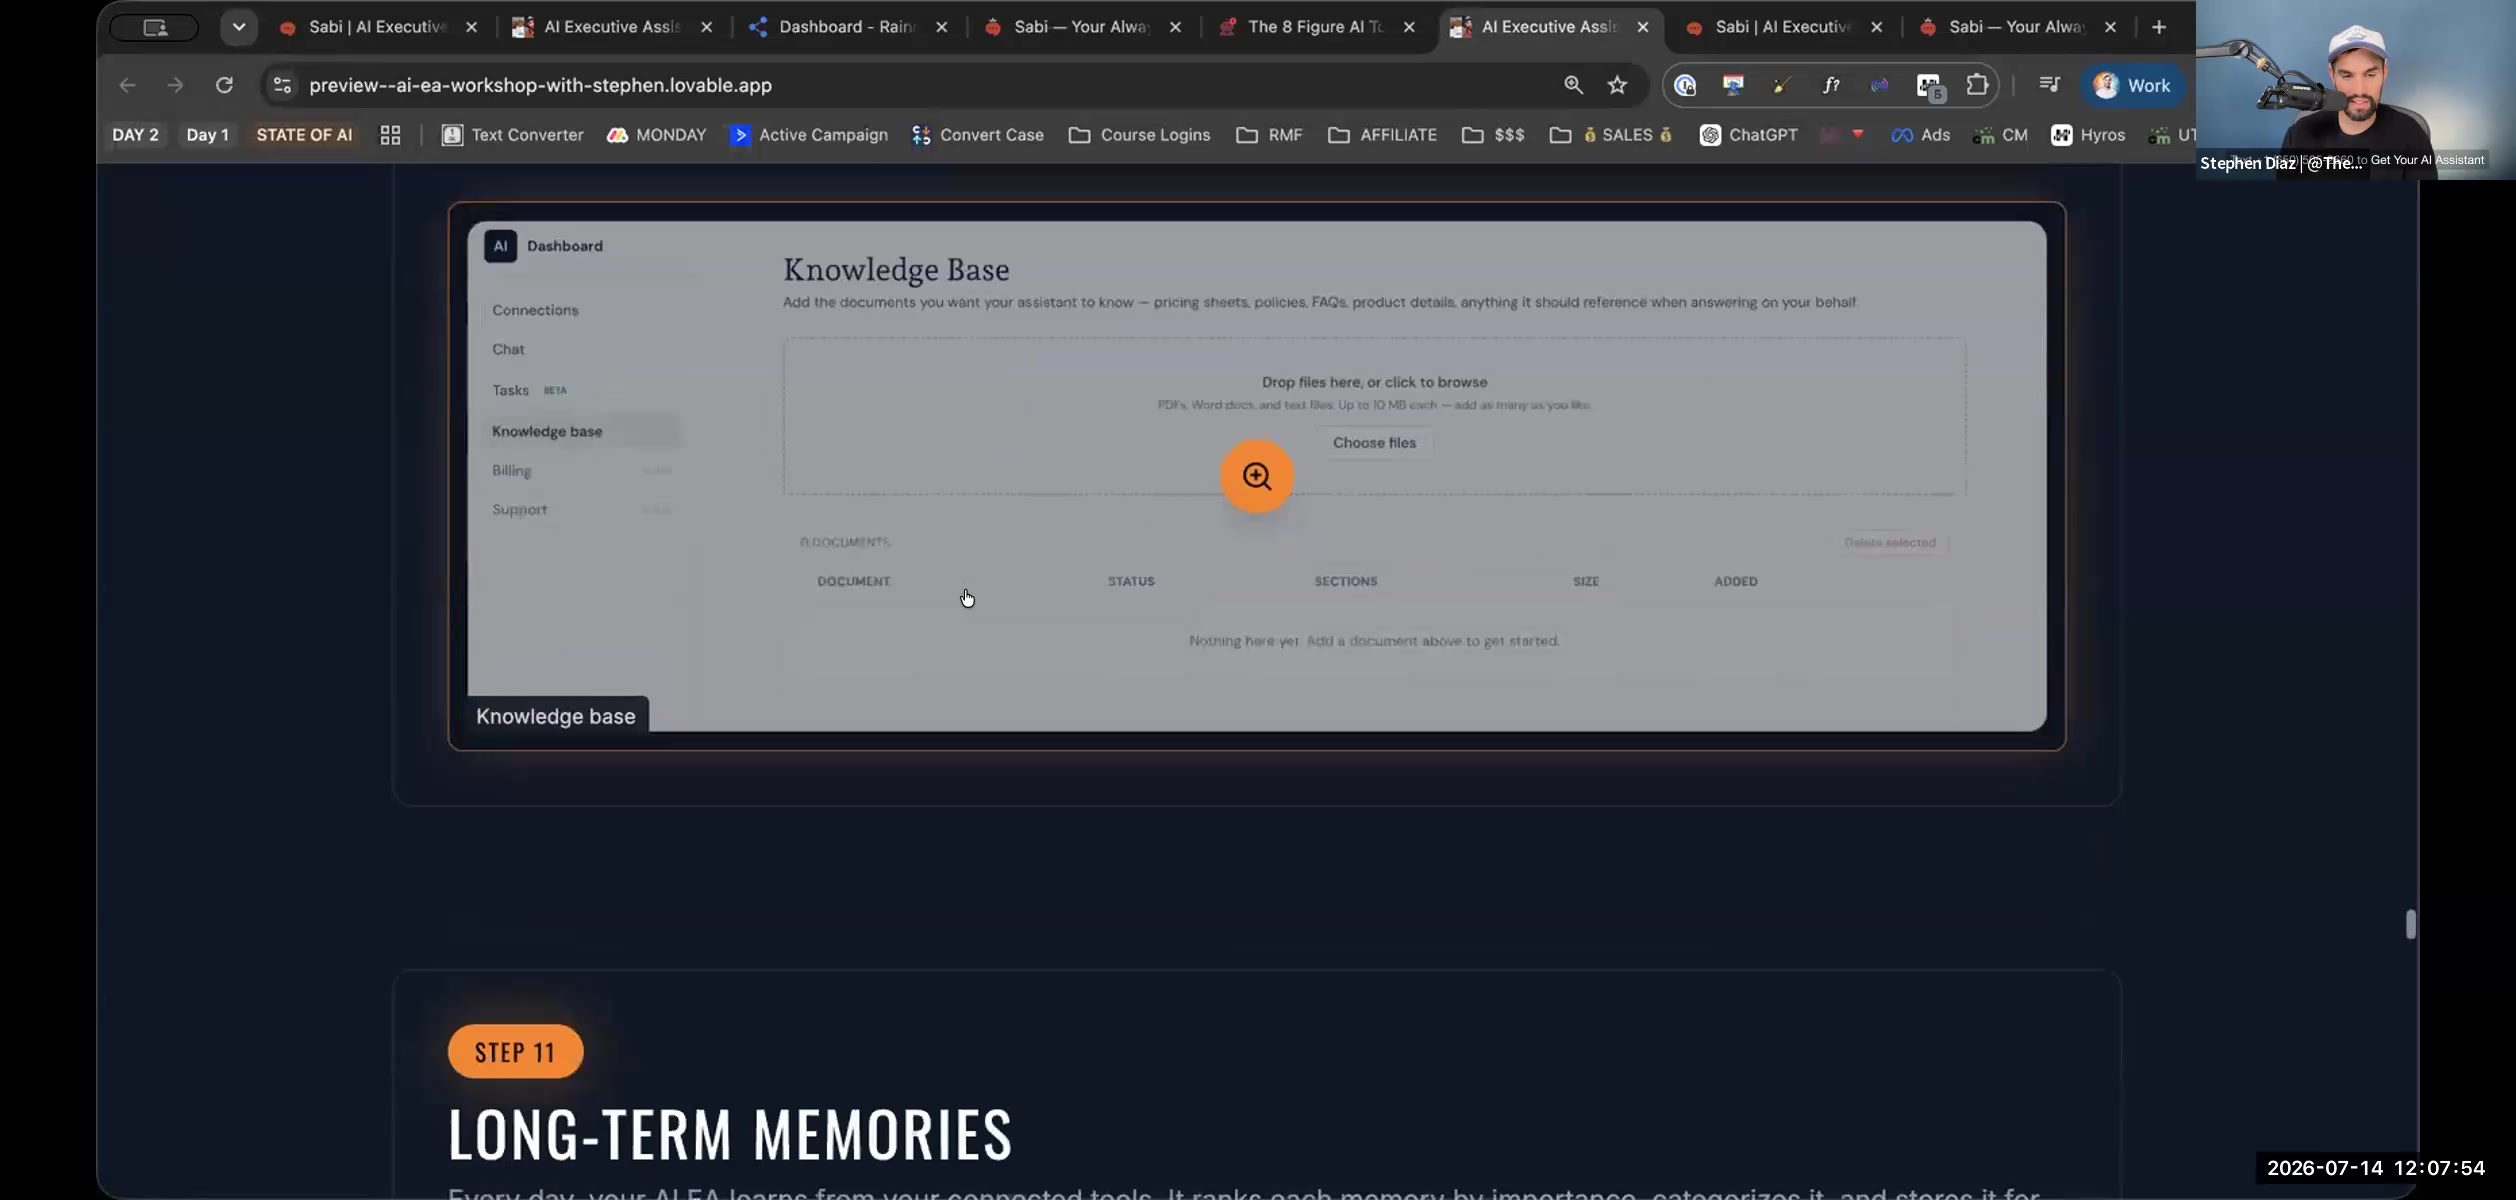Image resolution: width=2516 pixels, height=1200 pixels.
Task: Close The 8 Figure AI tab
Action: (1409, 27)
